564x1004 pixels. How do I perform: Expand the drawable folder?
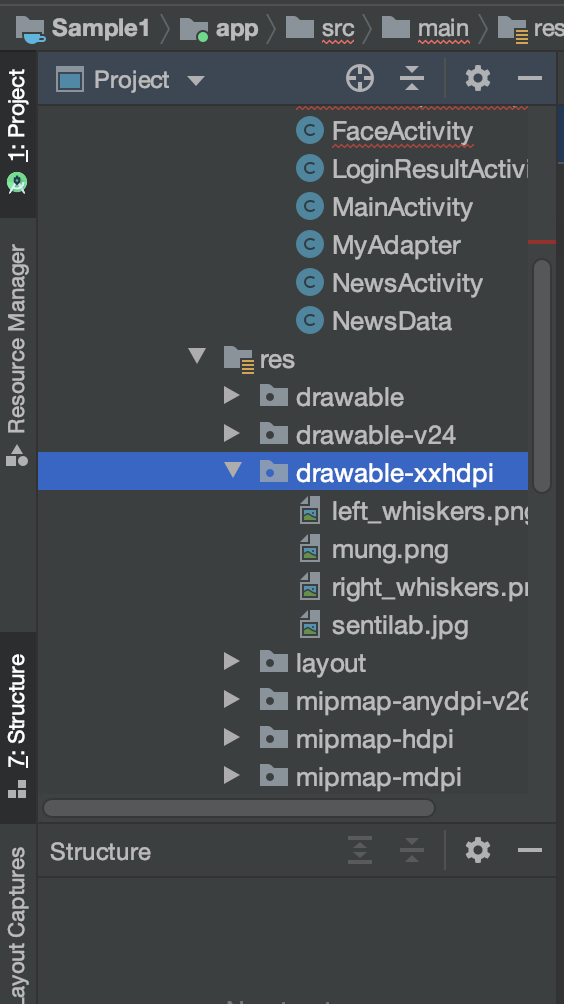232,396
